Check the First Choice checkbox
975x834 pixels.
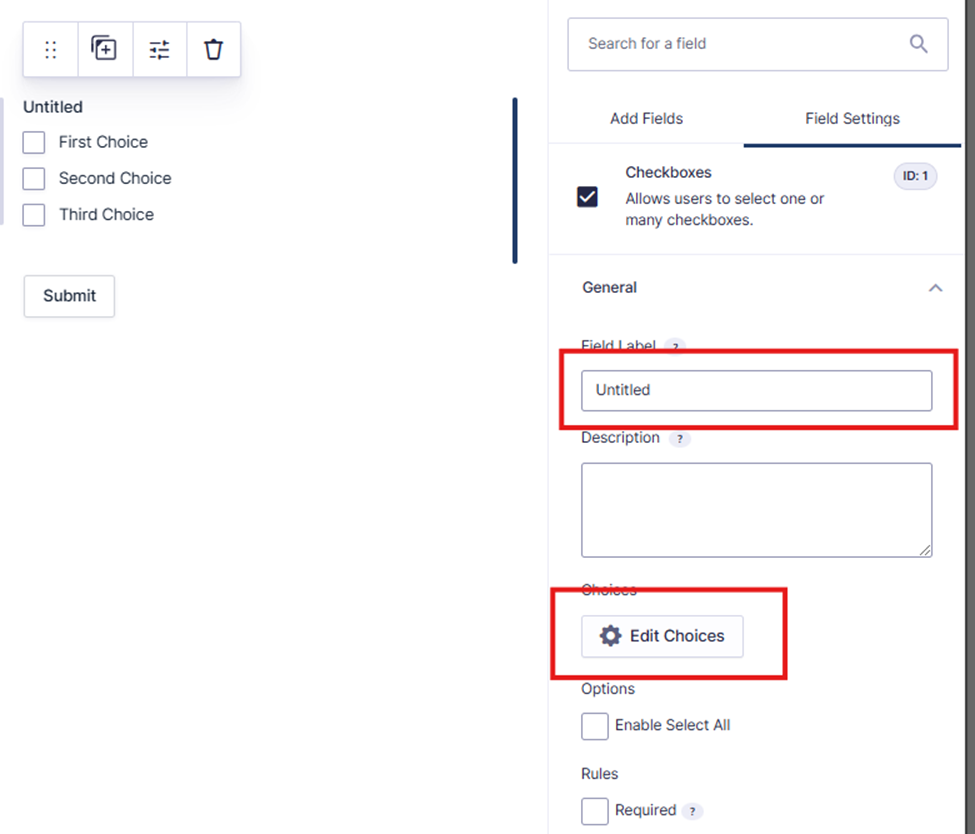coord(34,142)
